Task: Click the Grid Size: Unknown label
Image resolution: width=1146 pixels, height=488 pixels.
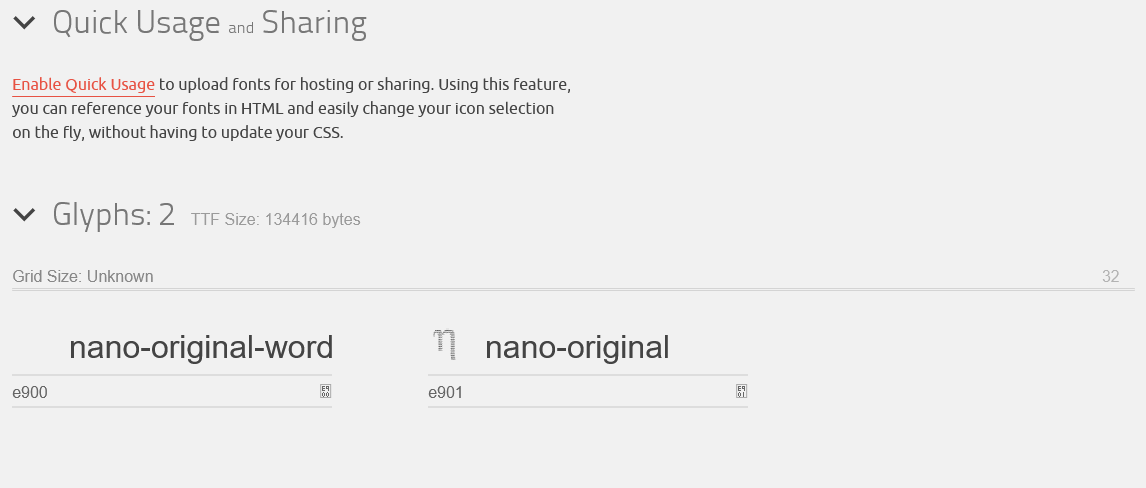Action: 83,277
